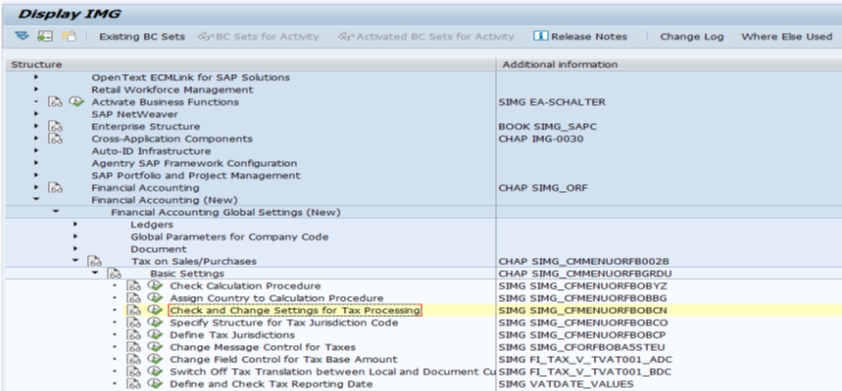This screenshot has width=842, height=391.
Task: Open documentation icon for Financial Accounting
Action: tap(55, 188)
